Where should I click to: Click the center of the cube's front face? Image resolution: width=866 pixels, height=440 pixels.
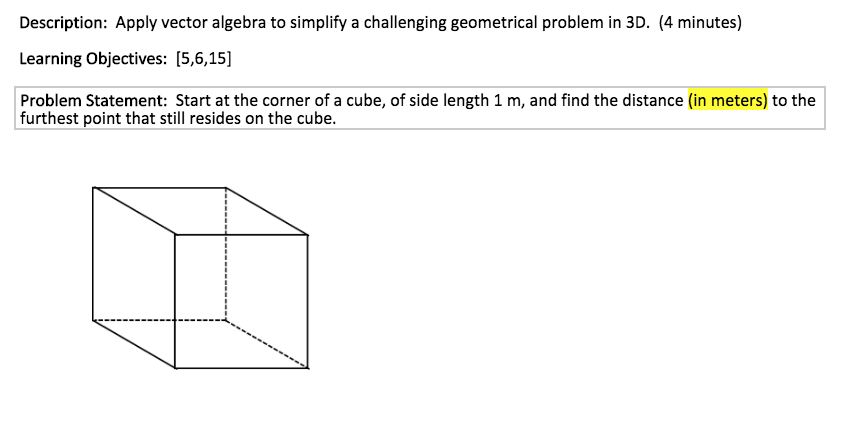click(x=241, y=301)
